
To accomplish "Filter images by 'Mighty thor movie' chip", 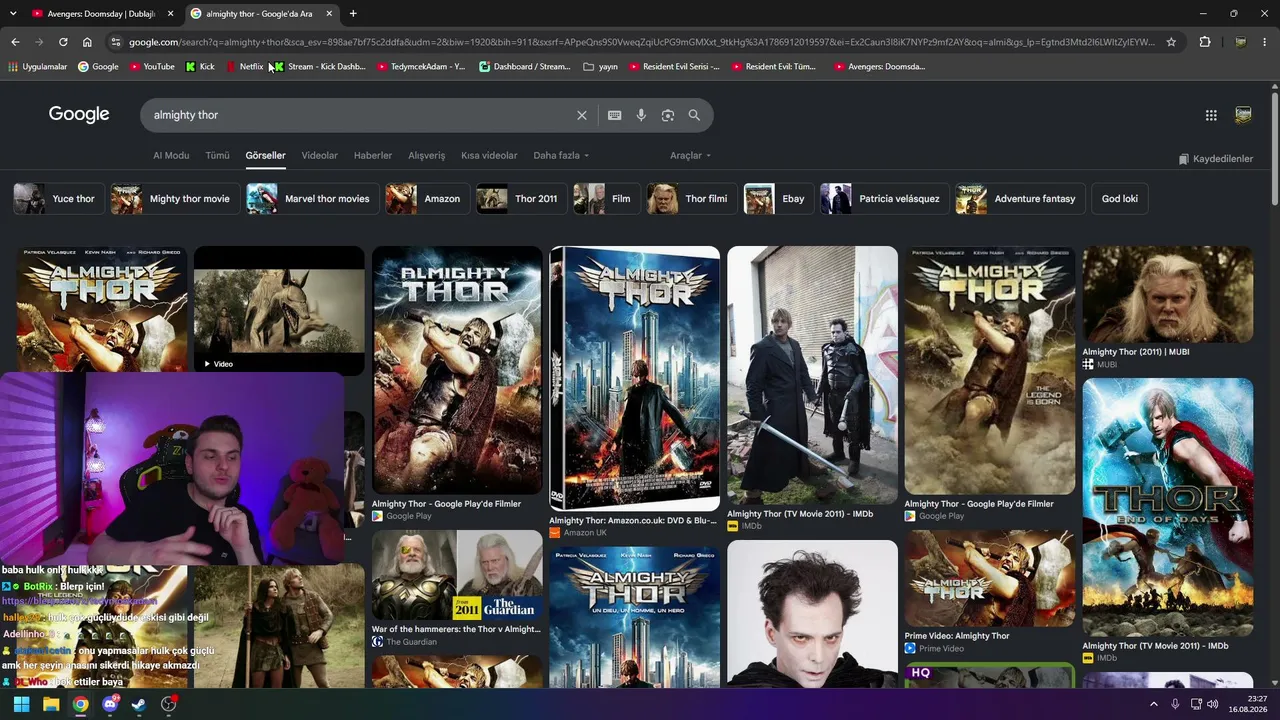I will click(x=174, y=199).
